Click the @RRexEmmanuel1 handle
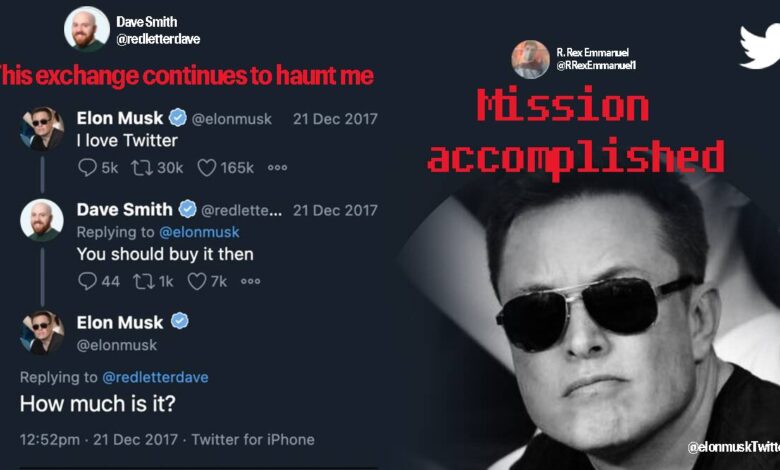Viewport: 780px width, 470px height. 596,66
